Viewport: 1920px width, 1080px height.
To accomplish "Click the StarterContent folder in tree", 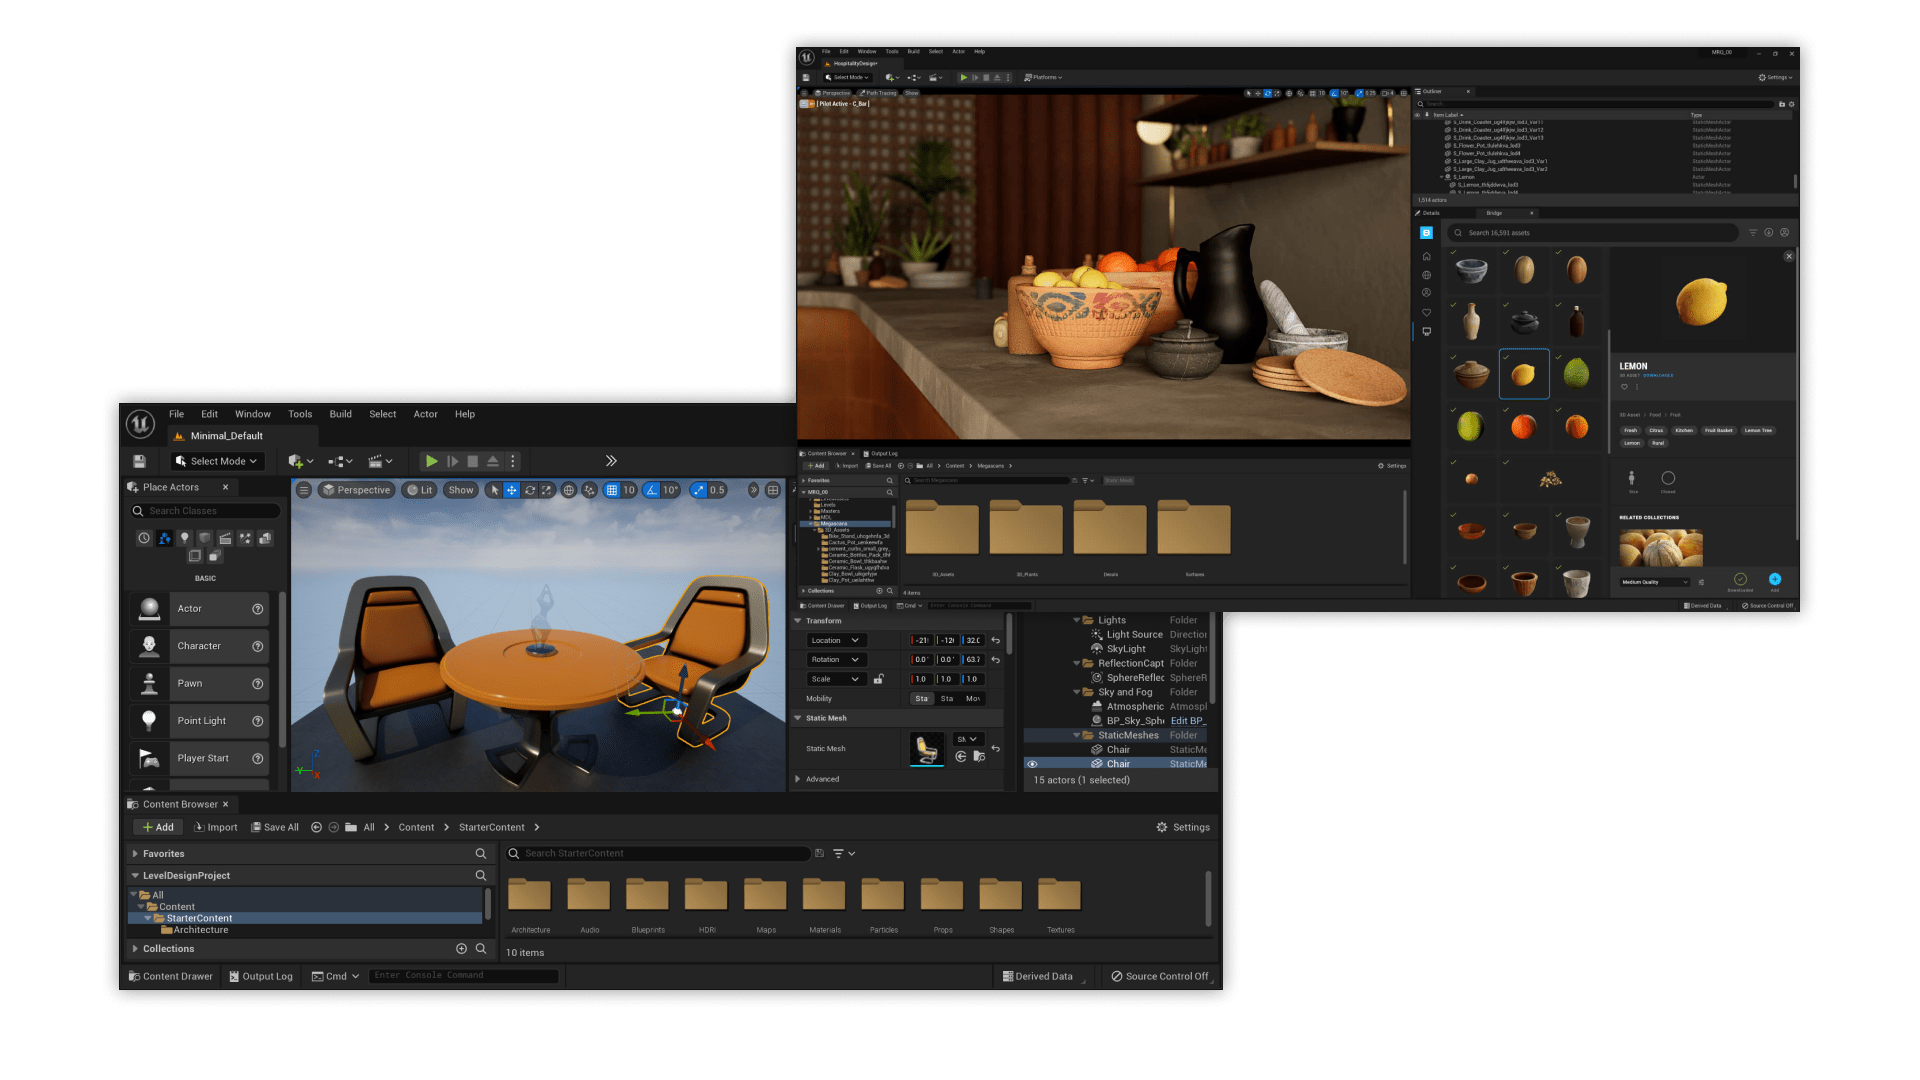I will 200,918.
